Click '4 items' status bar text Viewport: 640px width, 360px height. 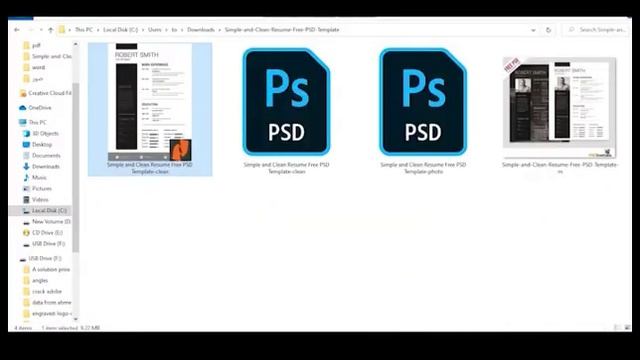point(23,328)
